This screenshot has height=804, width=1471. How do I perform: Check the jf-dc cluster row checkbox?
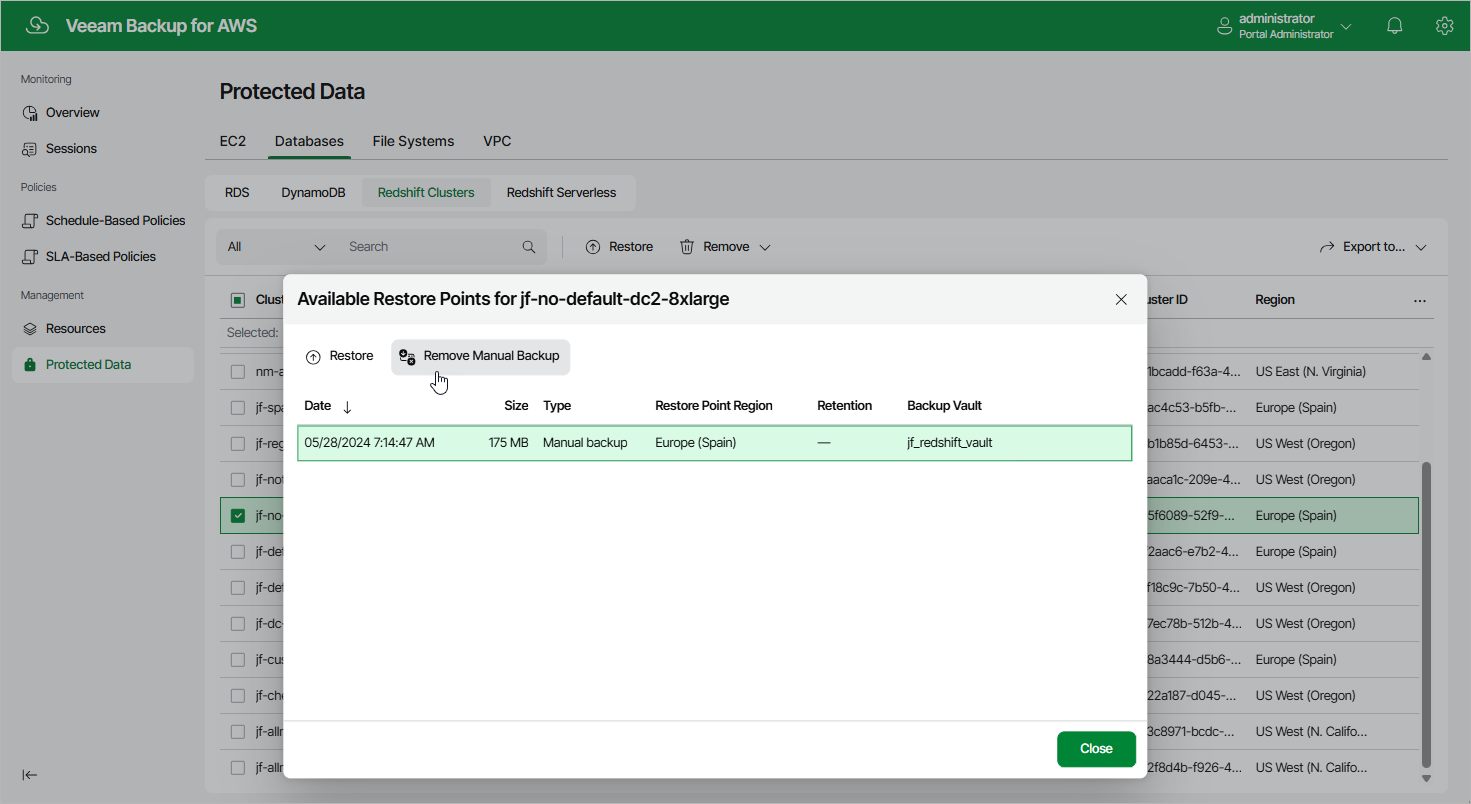click(x=238, y=624)
